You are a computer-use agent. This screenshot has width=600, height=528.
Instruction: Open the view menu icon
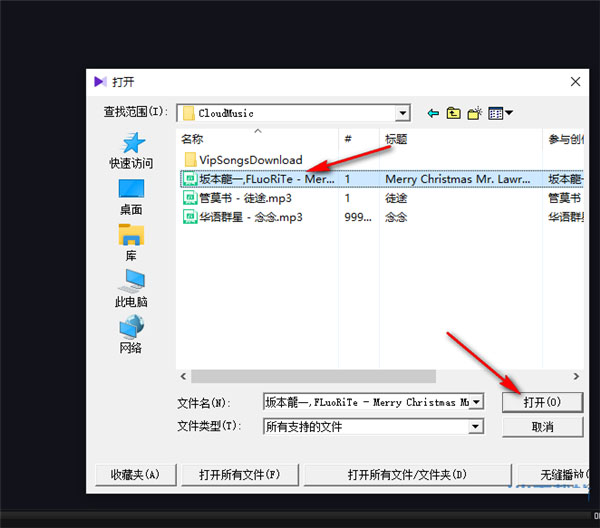tap(500, 113)
